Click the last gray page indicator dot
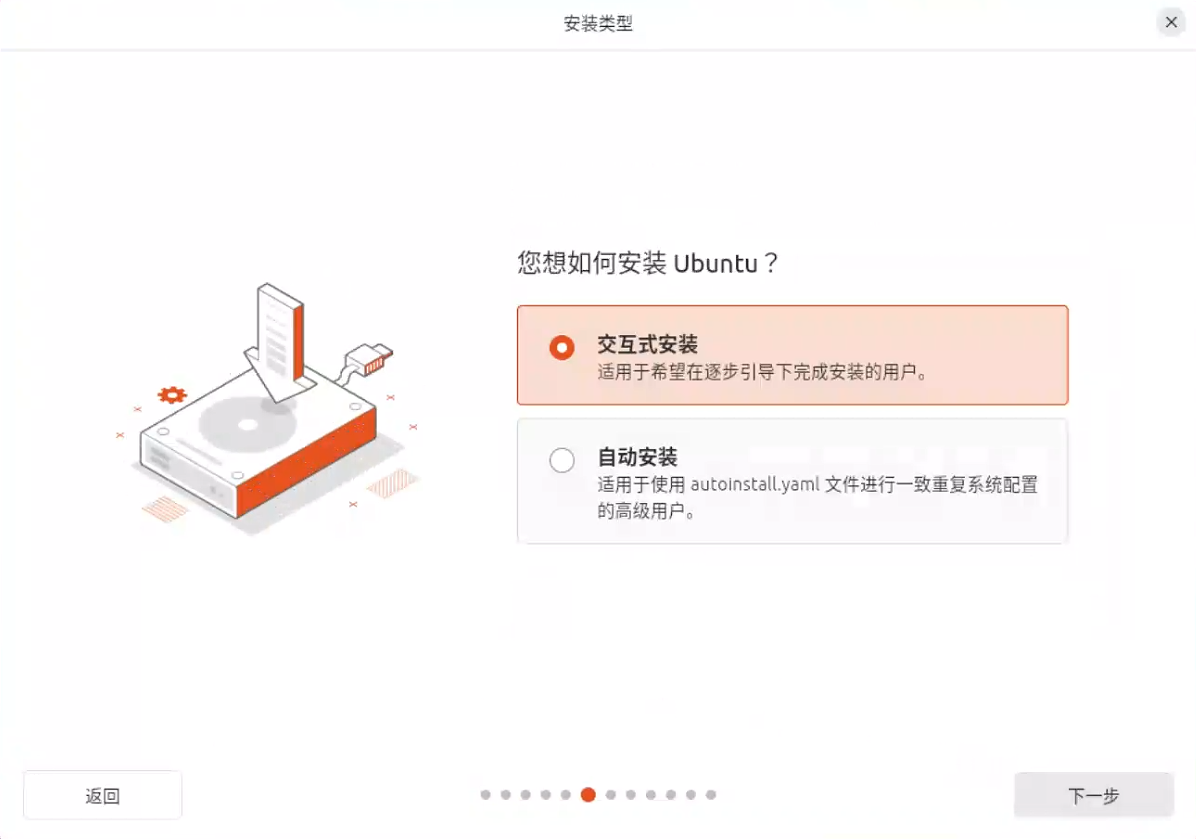Viewport: 1196px width, 839px height. tap(711, 795)
